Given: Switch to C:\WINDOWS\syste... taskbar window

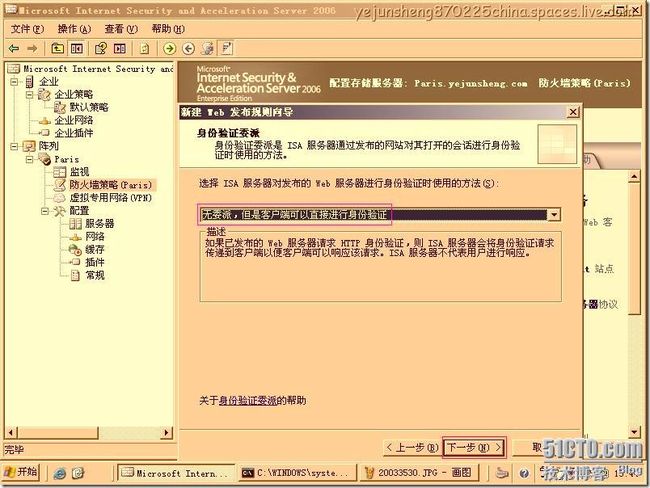Looking at the screenshot, I should [x=297, y=473].
